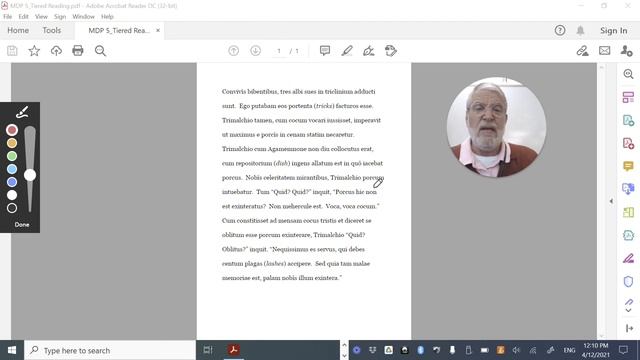Image resolution: width=640 pixels, height=360 pixels.
Task: Open notifications bell
Action: tap(580, 30)
